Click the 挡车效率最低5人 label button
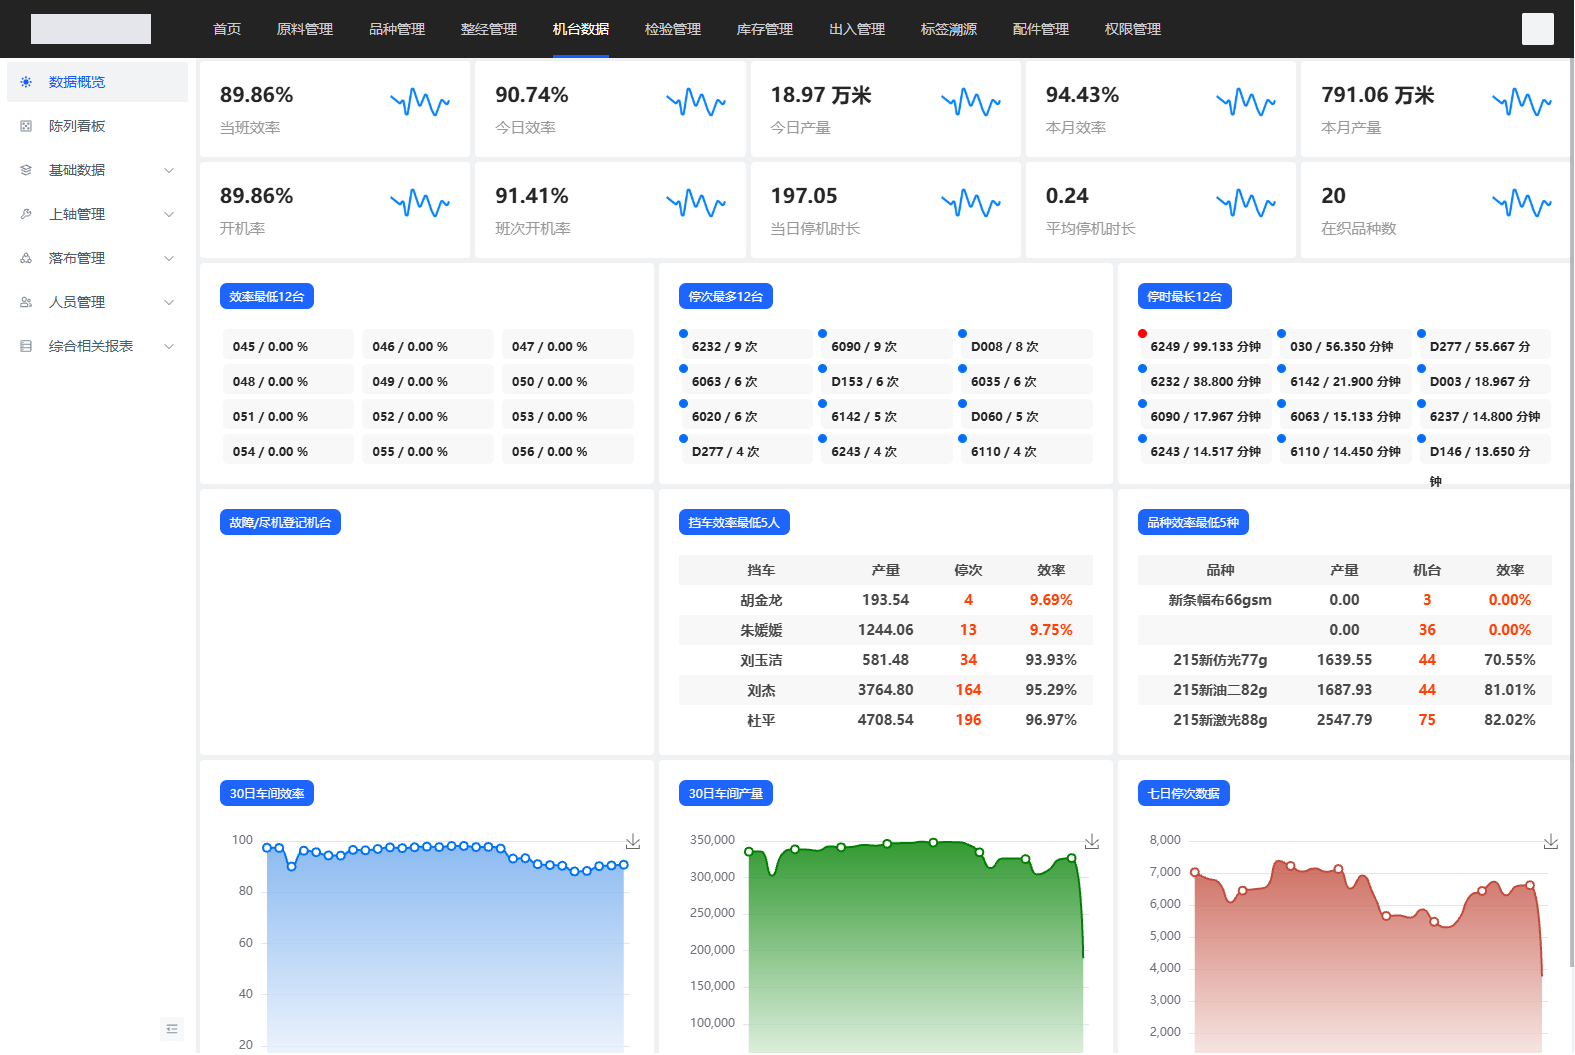Viewport: 1575px width, 1055px height. (x=734, y=522)
